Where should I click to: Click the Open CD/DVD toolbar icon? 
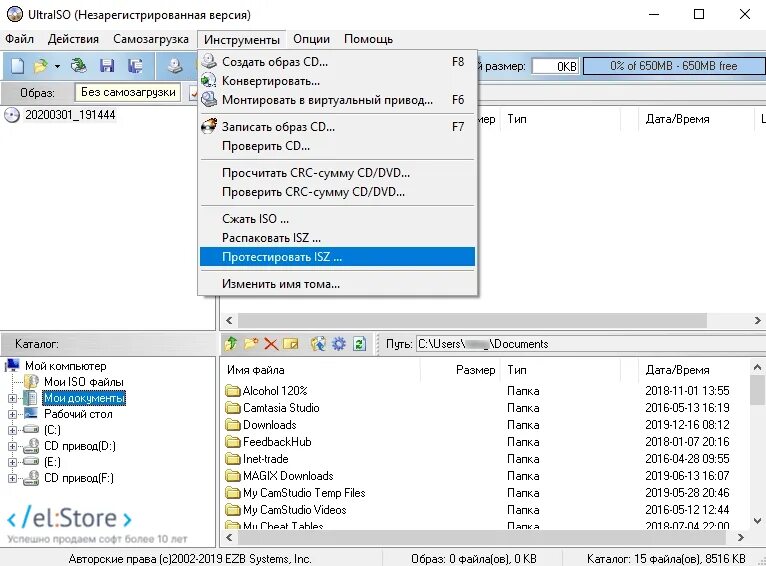tap(78, 65)
